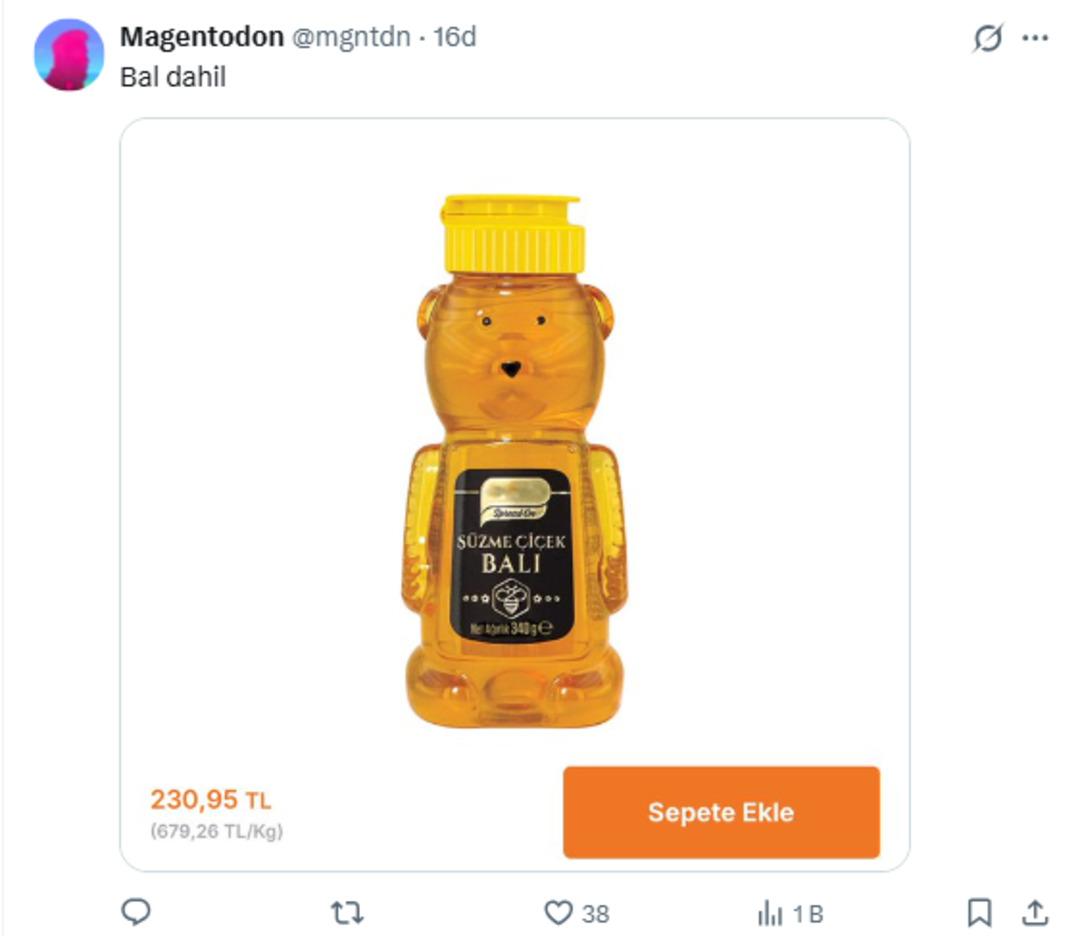Like the post with the heart icon

pos(557,912)
